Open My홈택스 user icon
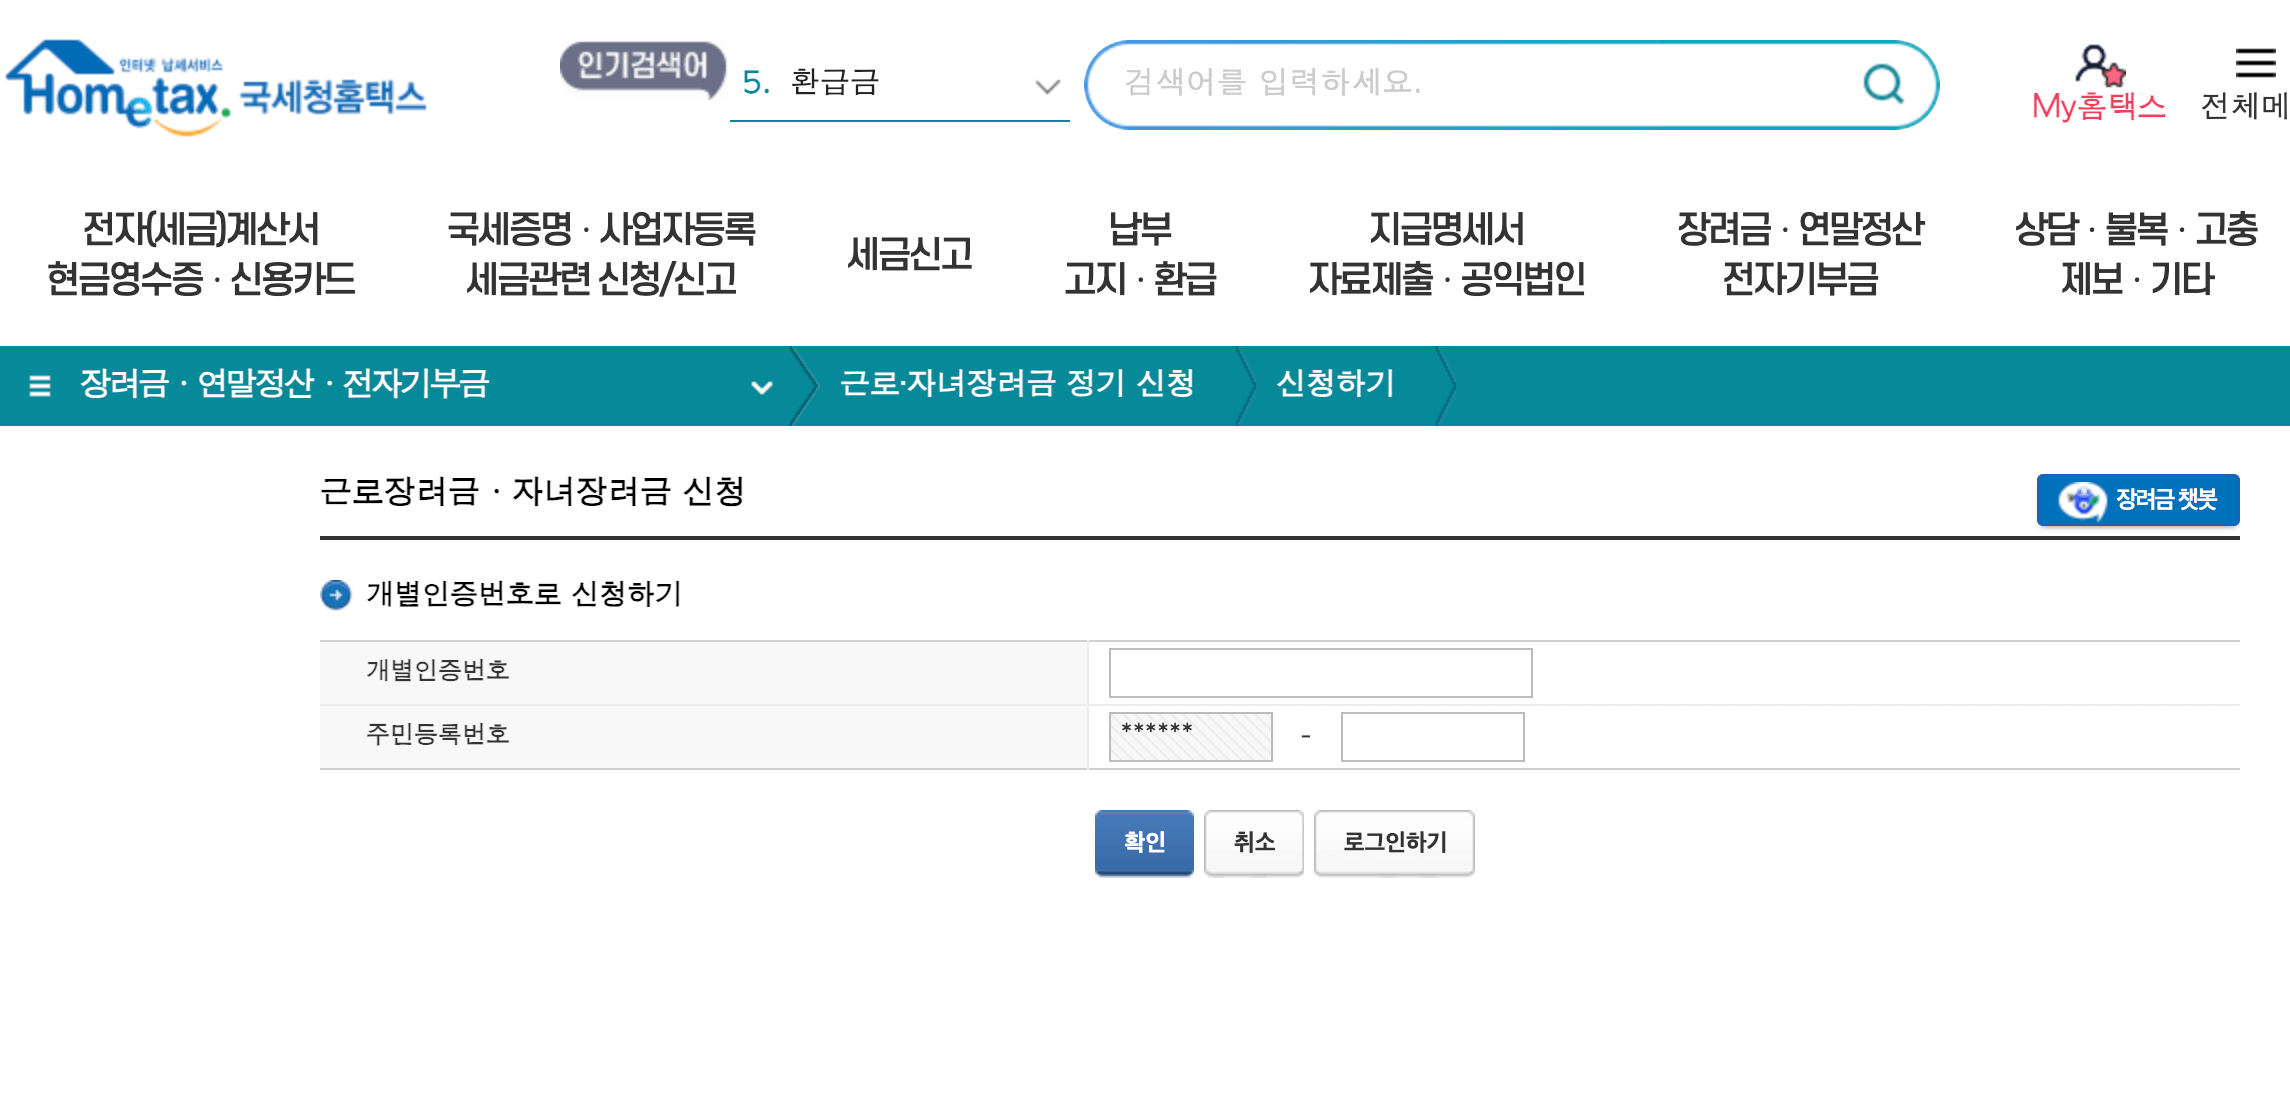Image resolution: width=2290 pixels, height=1110 pixels. 2097,68
